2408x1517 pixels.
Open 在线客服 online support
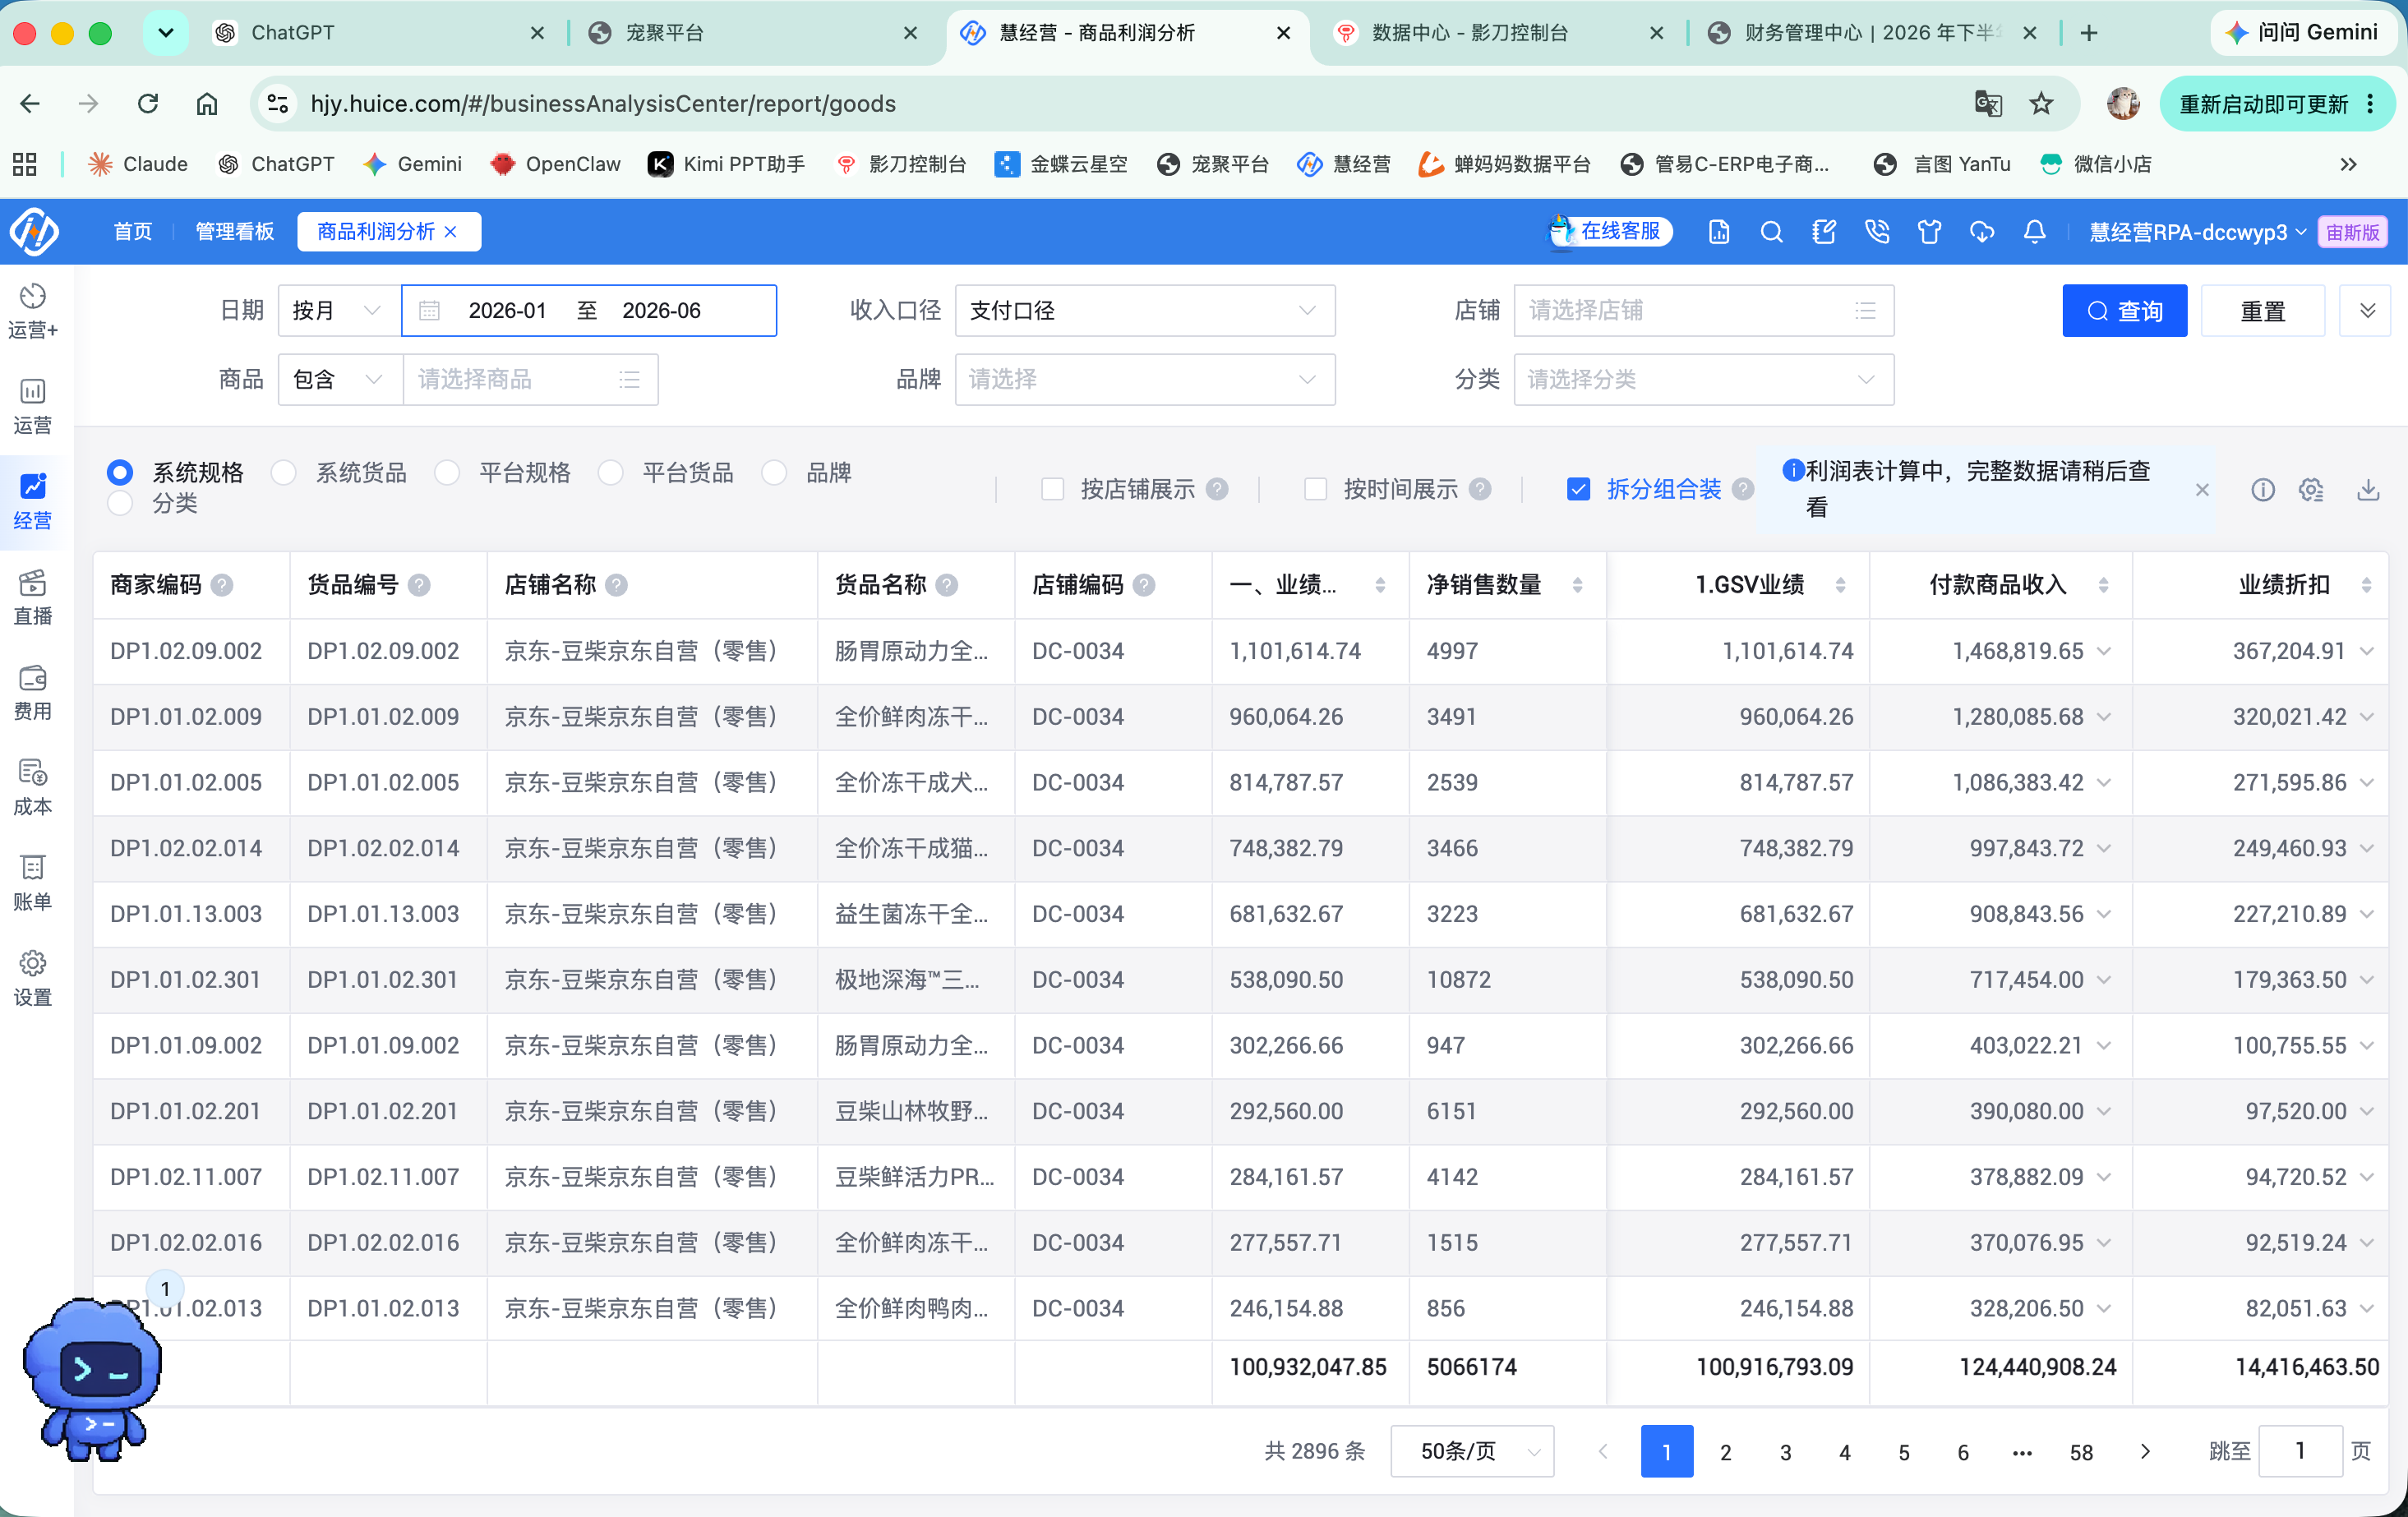(x=1610, y=232)
